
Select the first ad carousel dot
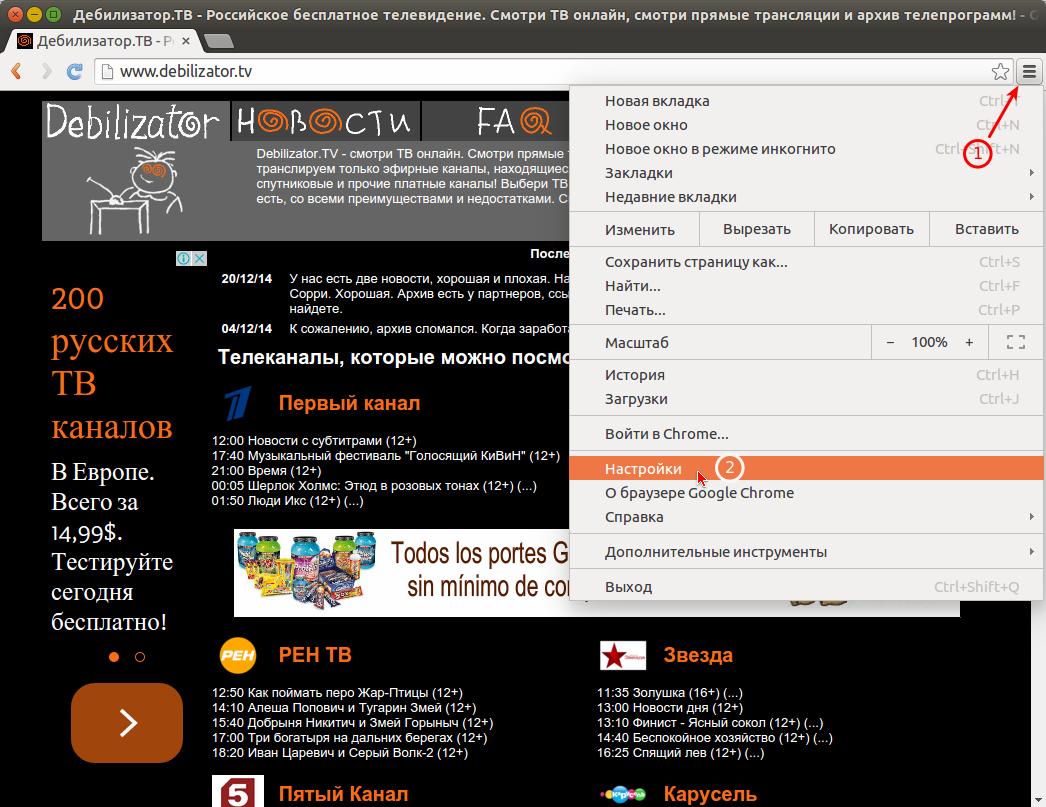pos(114,657)
